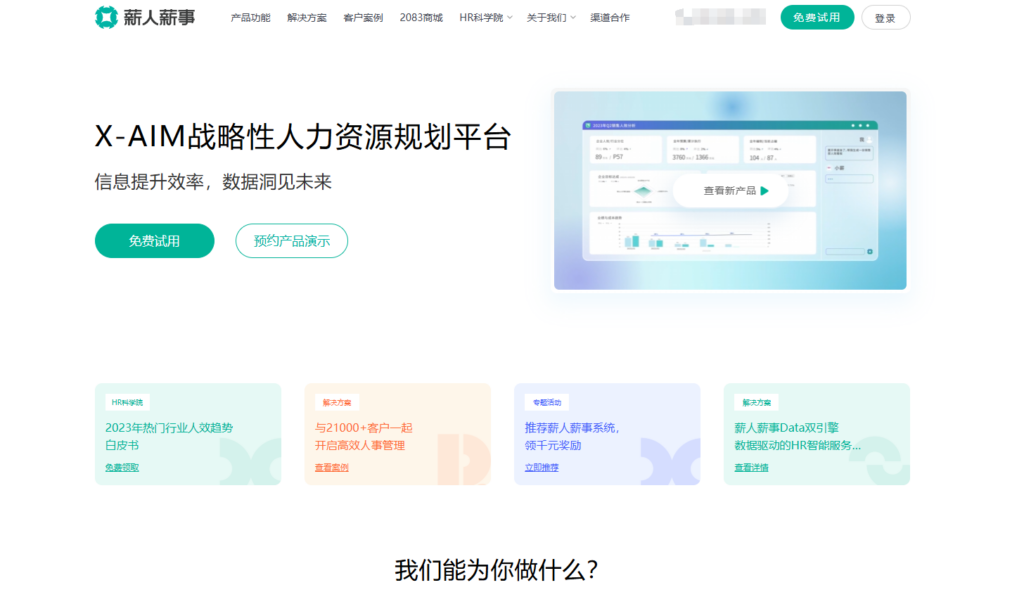Click the 薪人薪事 logo icon

click(104, 17)
